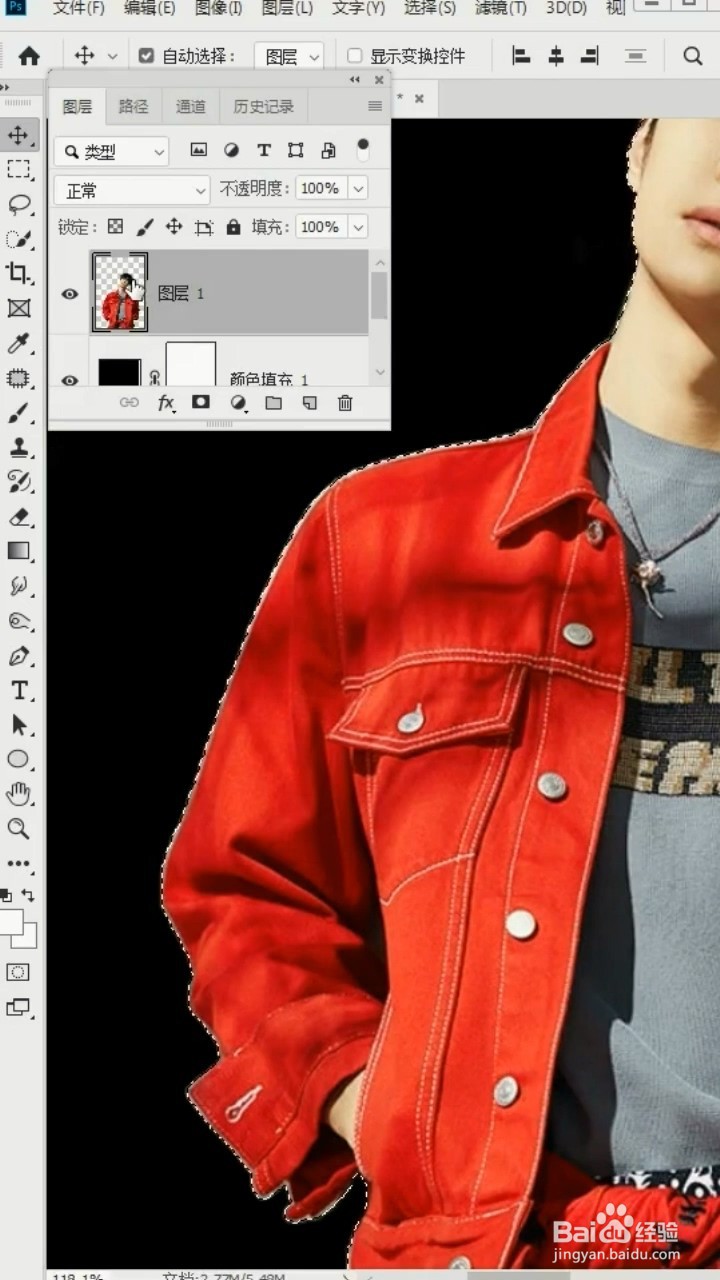
Task: Select the Eraser tool
Action: pos(19,517)
